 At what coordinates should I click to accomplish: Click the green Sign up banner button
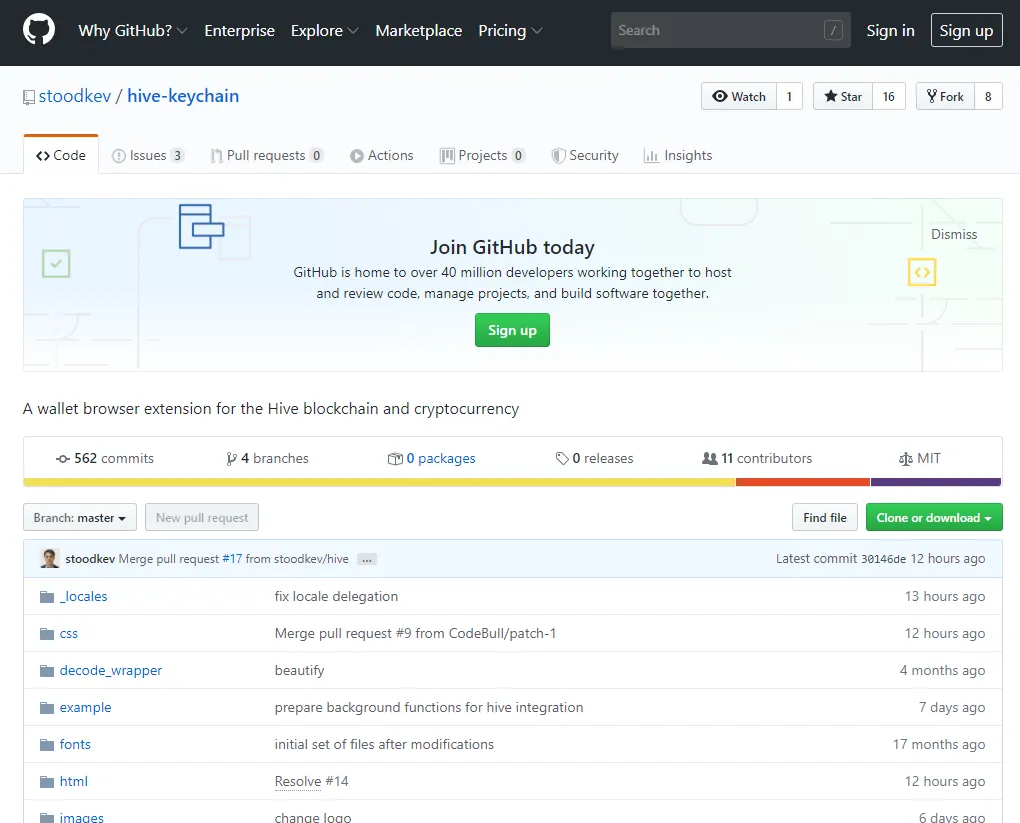[512, 330]
